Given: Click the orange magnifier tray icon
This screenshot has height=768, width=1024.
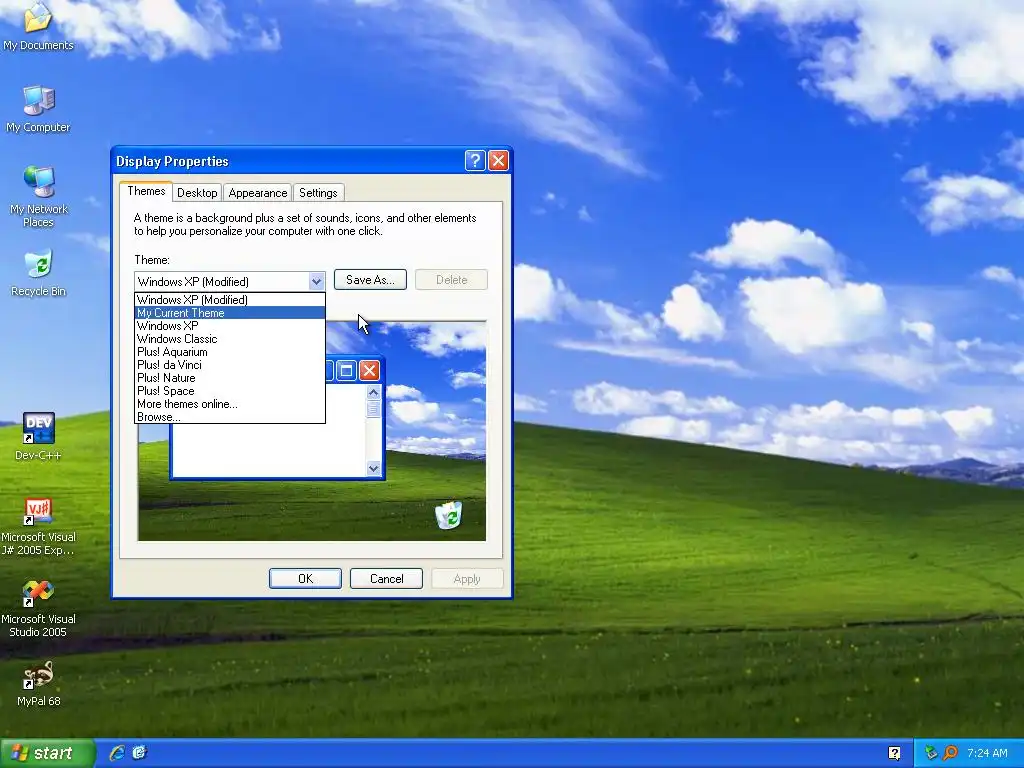Looking at the screenshot, I should tap(950, 753).
